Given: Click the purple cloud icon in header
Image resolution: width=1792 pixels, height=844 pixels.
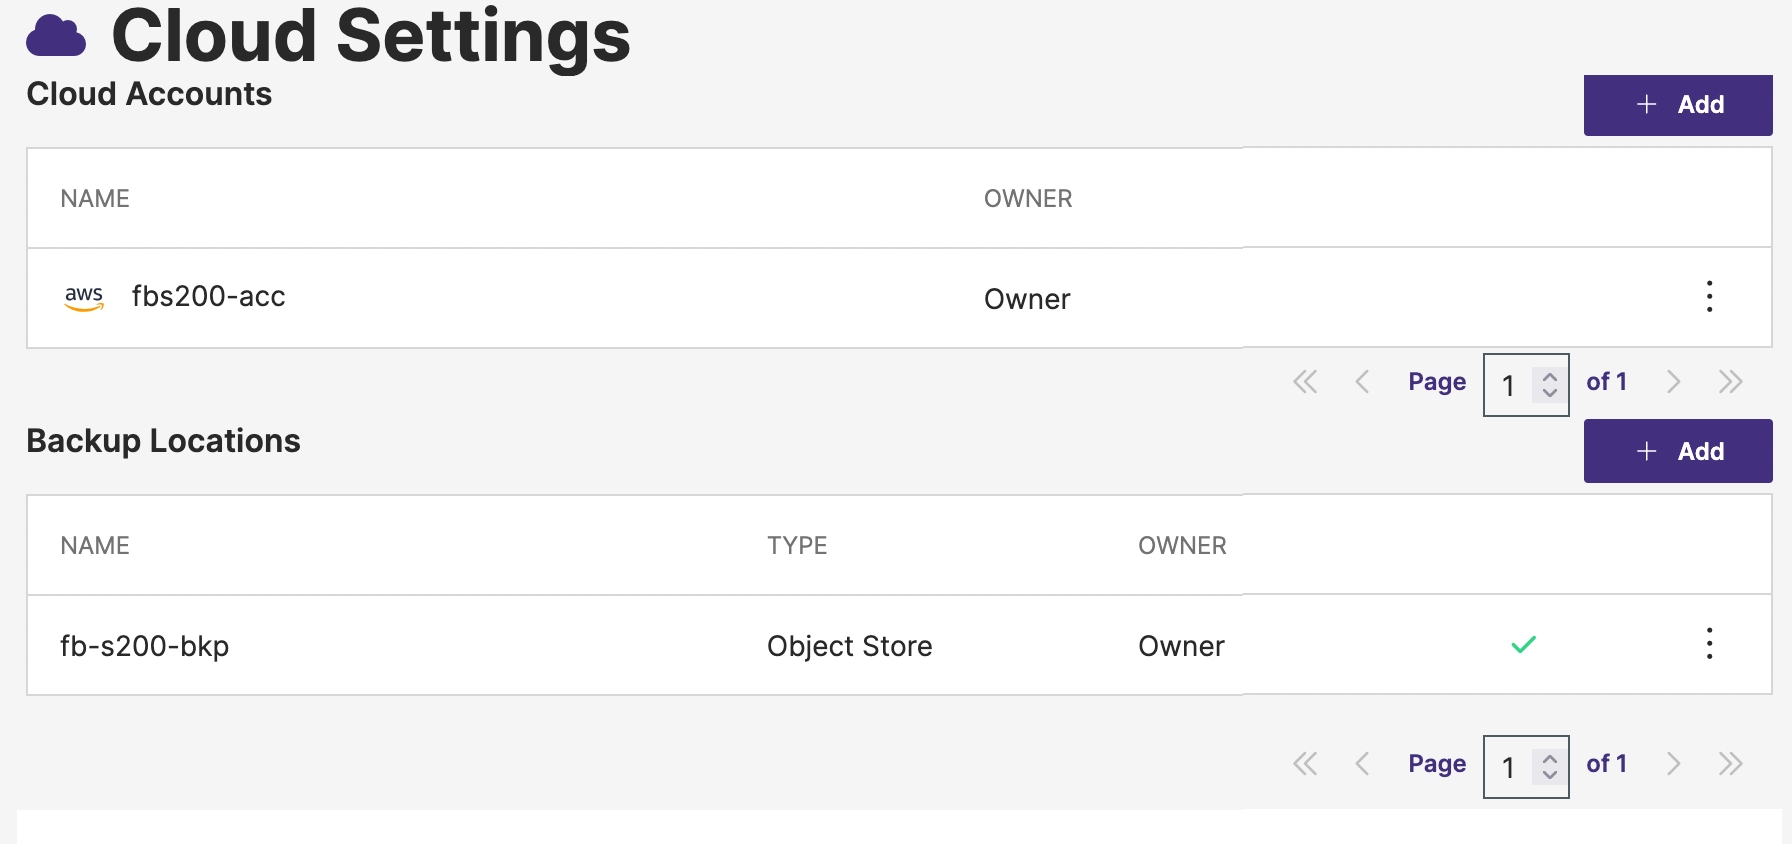Looking at the screenshot, I should (56, 36).
